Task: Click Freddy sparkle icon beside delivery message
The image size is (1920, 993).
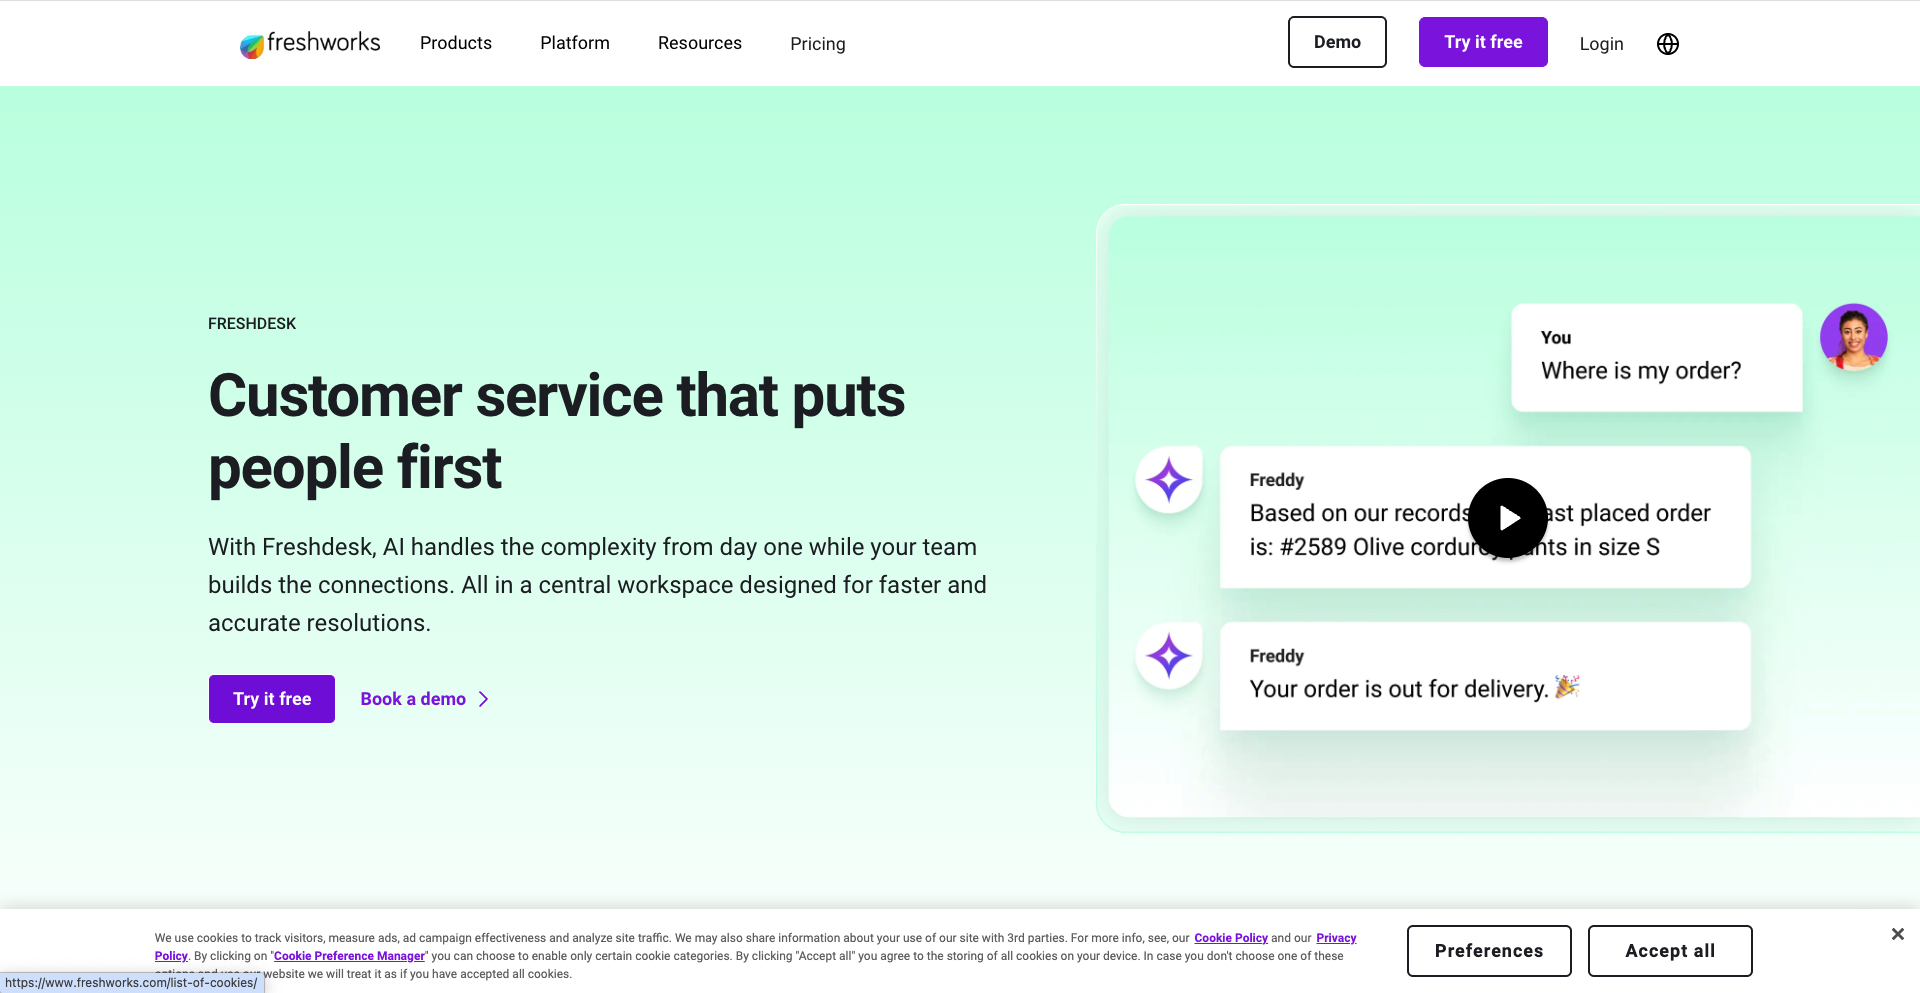Action: [x=1168, y=656]
